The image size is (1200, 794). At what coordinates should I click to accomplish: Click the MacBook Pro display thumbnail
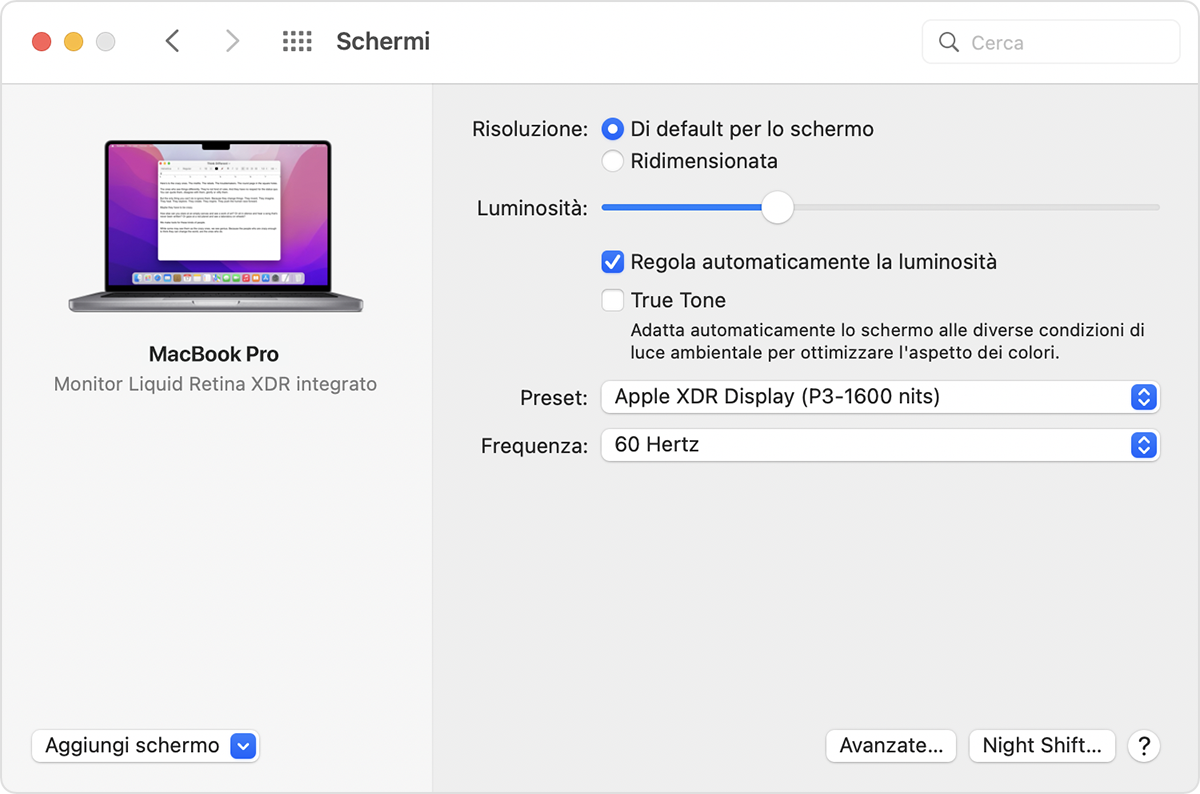216,226
